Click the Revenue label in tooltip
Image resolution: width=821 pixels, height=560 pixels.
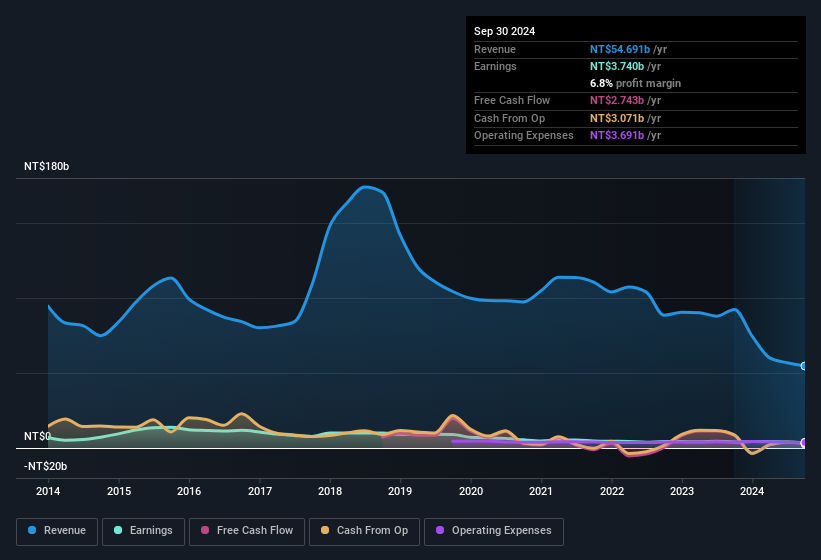pos(495,49)
